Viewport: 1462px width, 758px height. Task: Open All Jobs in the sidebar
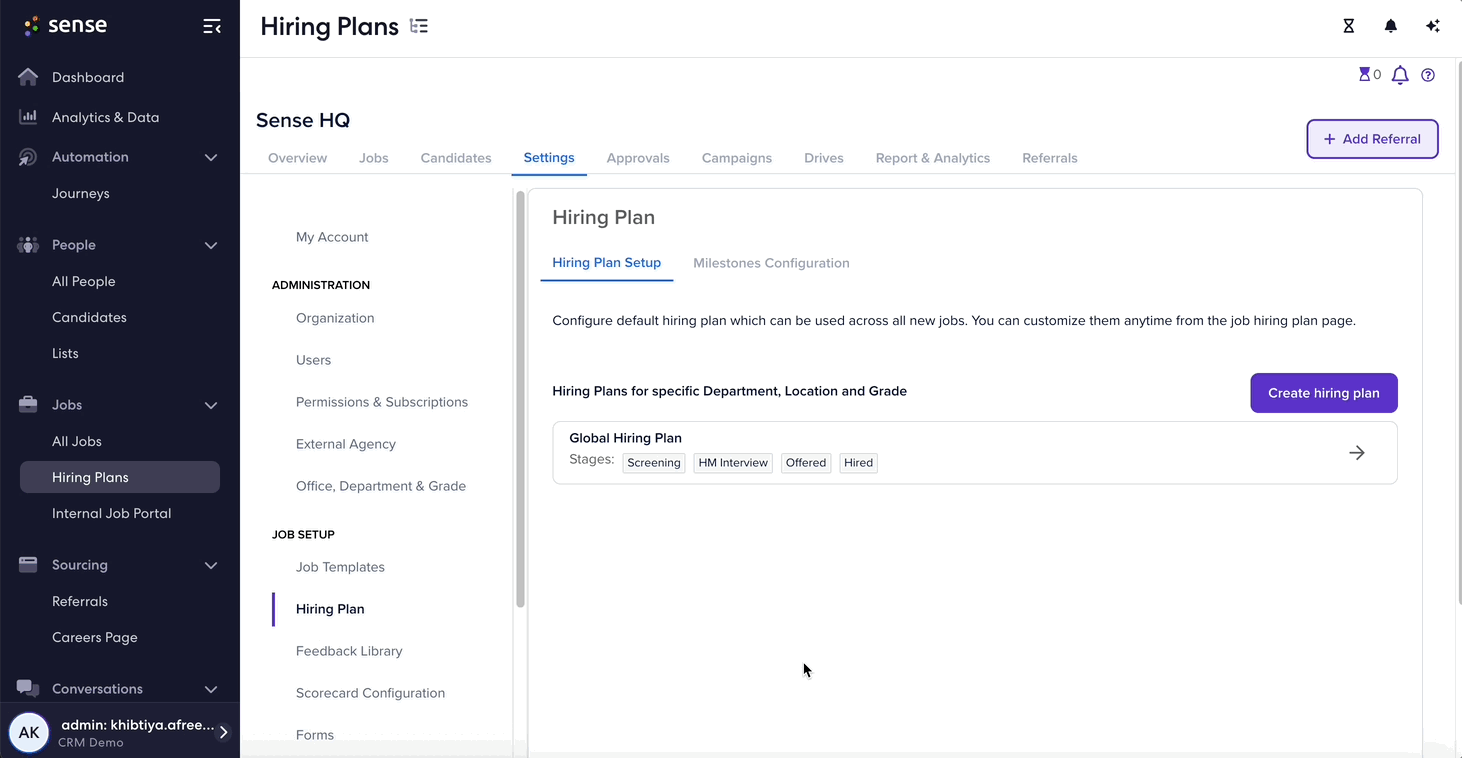tap(77, 441)
